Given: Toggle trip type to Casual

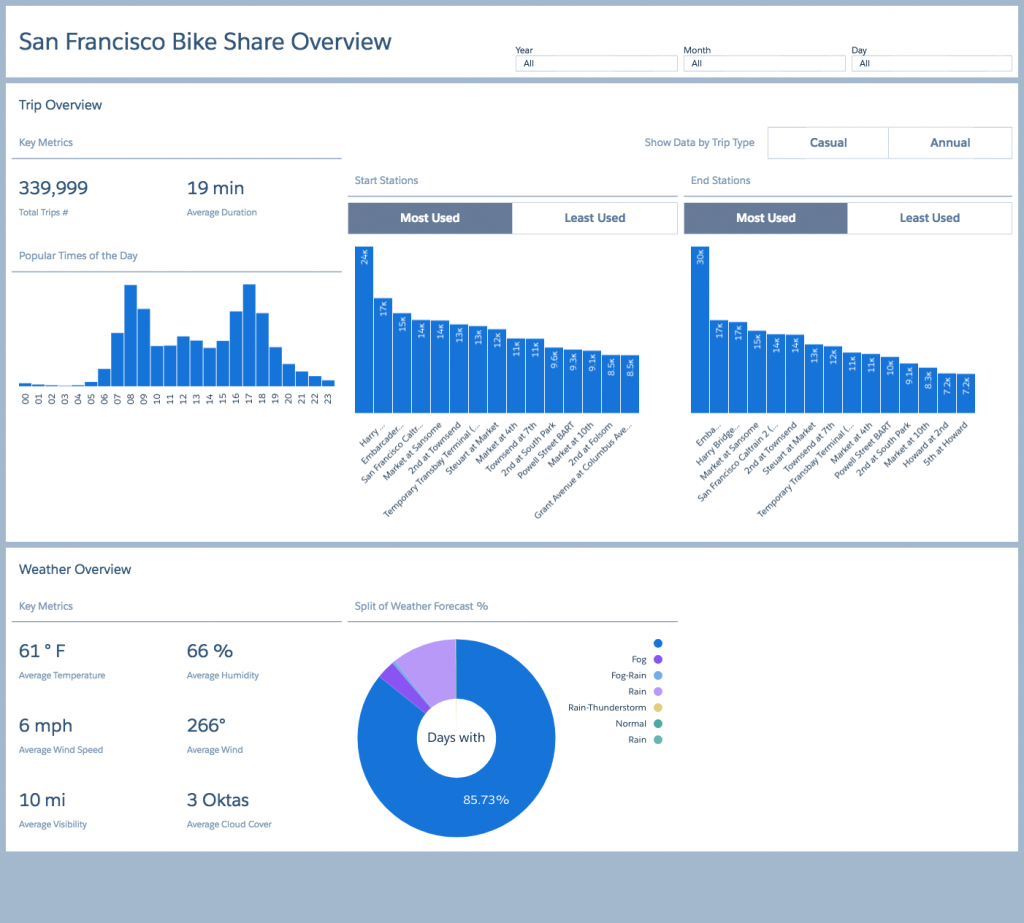Looking at the screenshot, I should [828, 143].
